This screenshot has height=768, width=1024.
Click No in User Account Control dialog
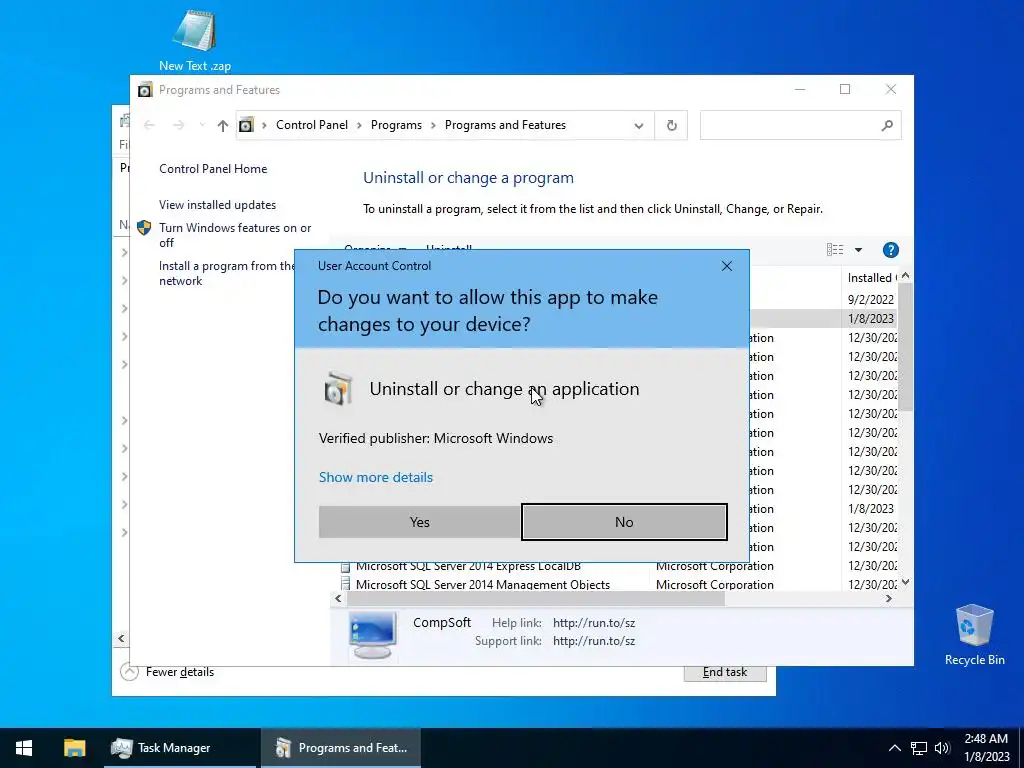click(624, 522)
